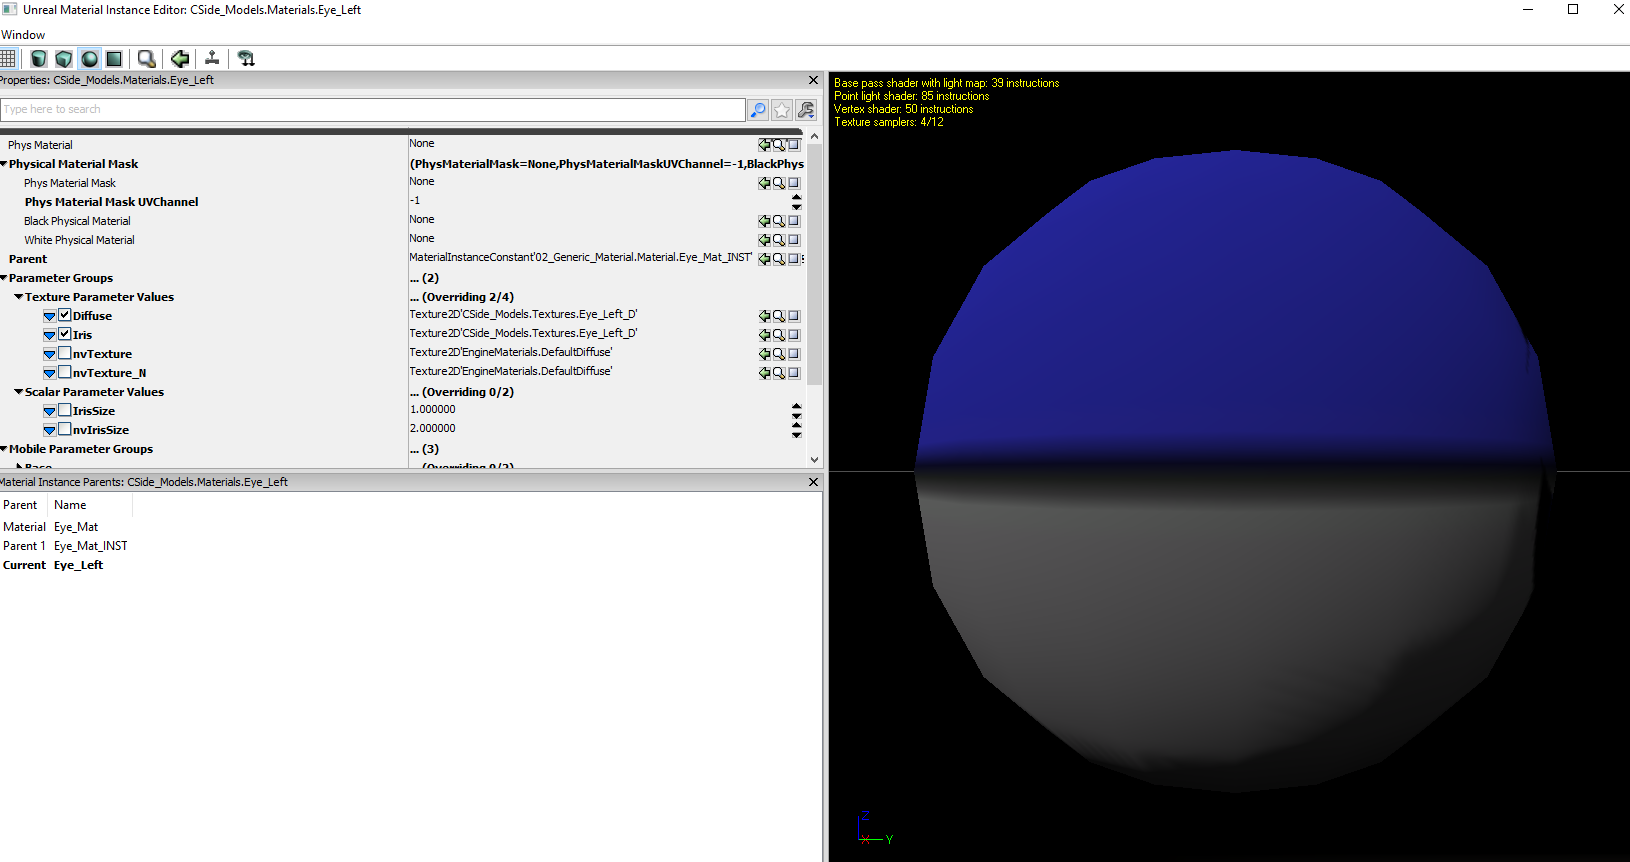This screenshot has width=1630, height=862.
Task: Switch preview mesh to cylinder
Action: coord(39,59)
